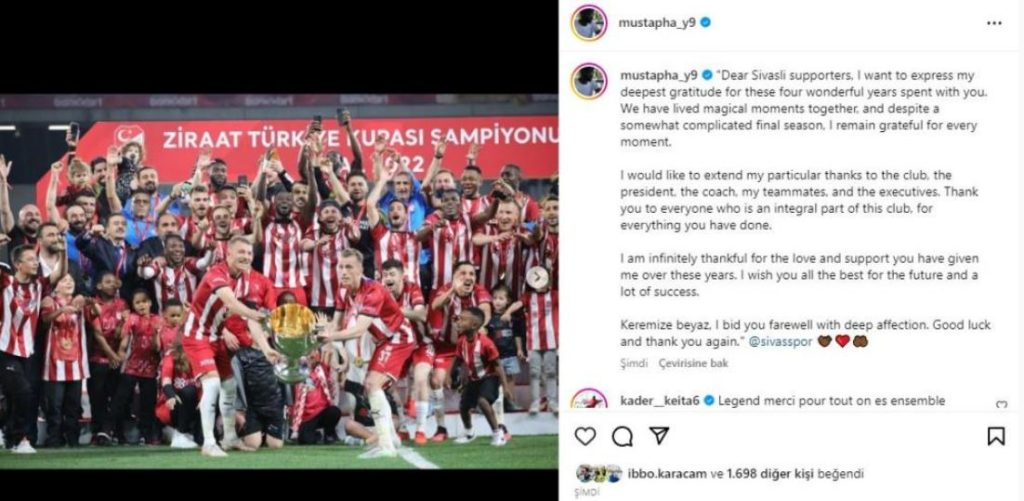Open header username mustapha_y9
The height and width of the screenshot is (501, 1024).
pos(658,22)
